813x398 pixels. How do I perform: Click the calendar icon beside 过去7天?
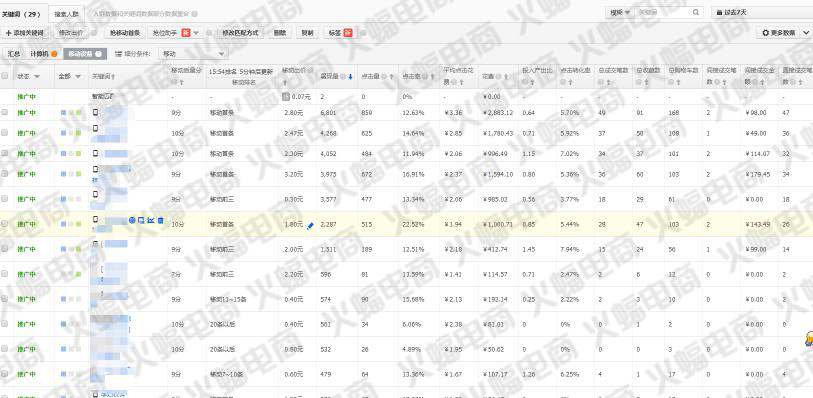point(719,12)
